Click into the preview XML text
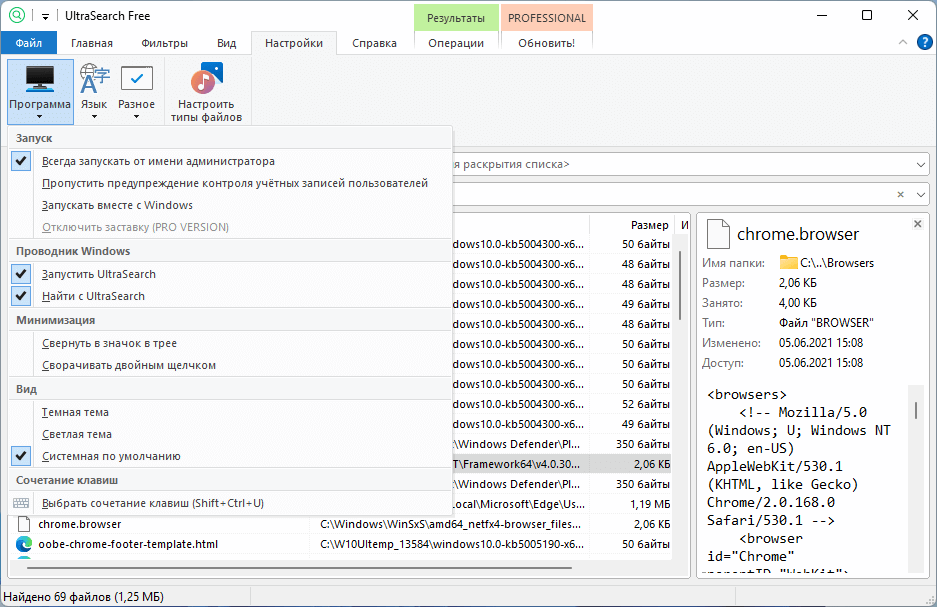 804,478
